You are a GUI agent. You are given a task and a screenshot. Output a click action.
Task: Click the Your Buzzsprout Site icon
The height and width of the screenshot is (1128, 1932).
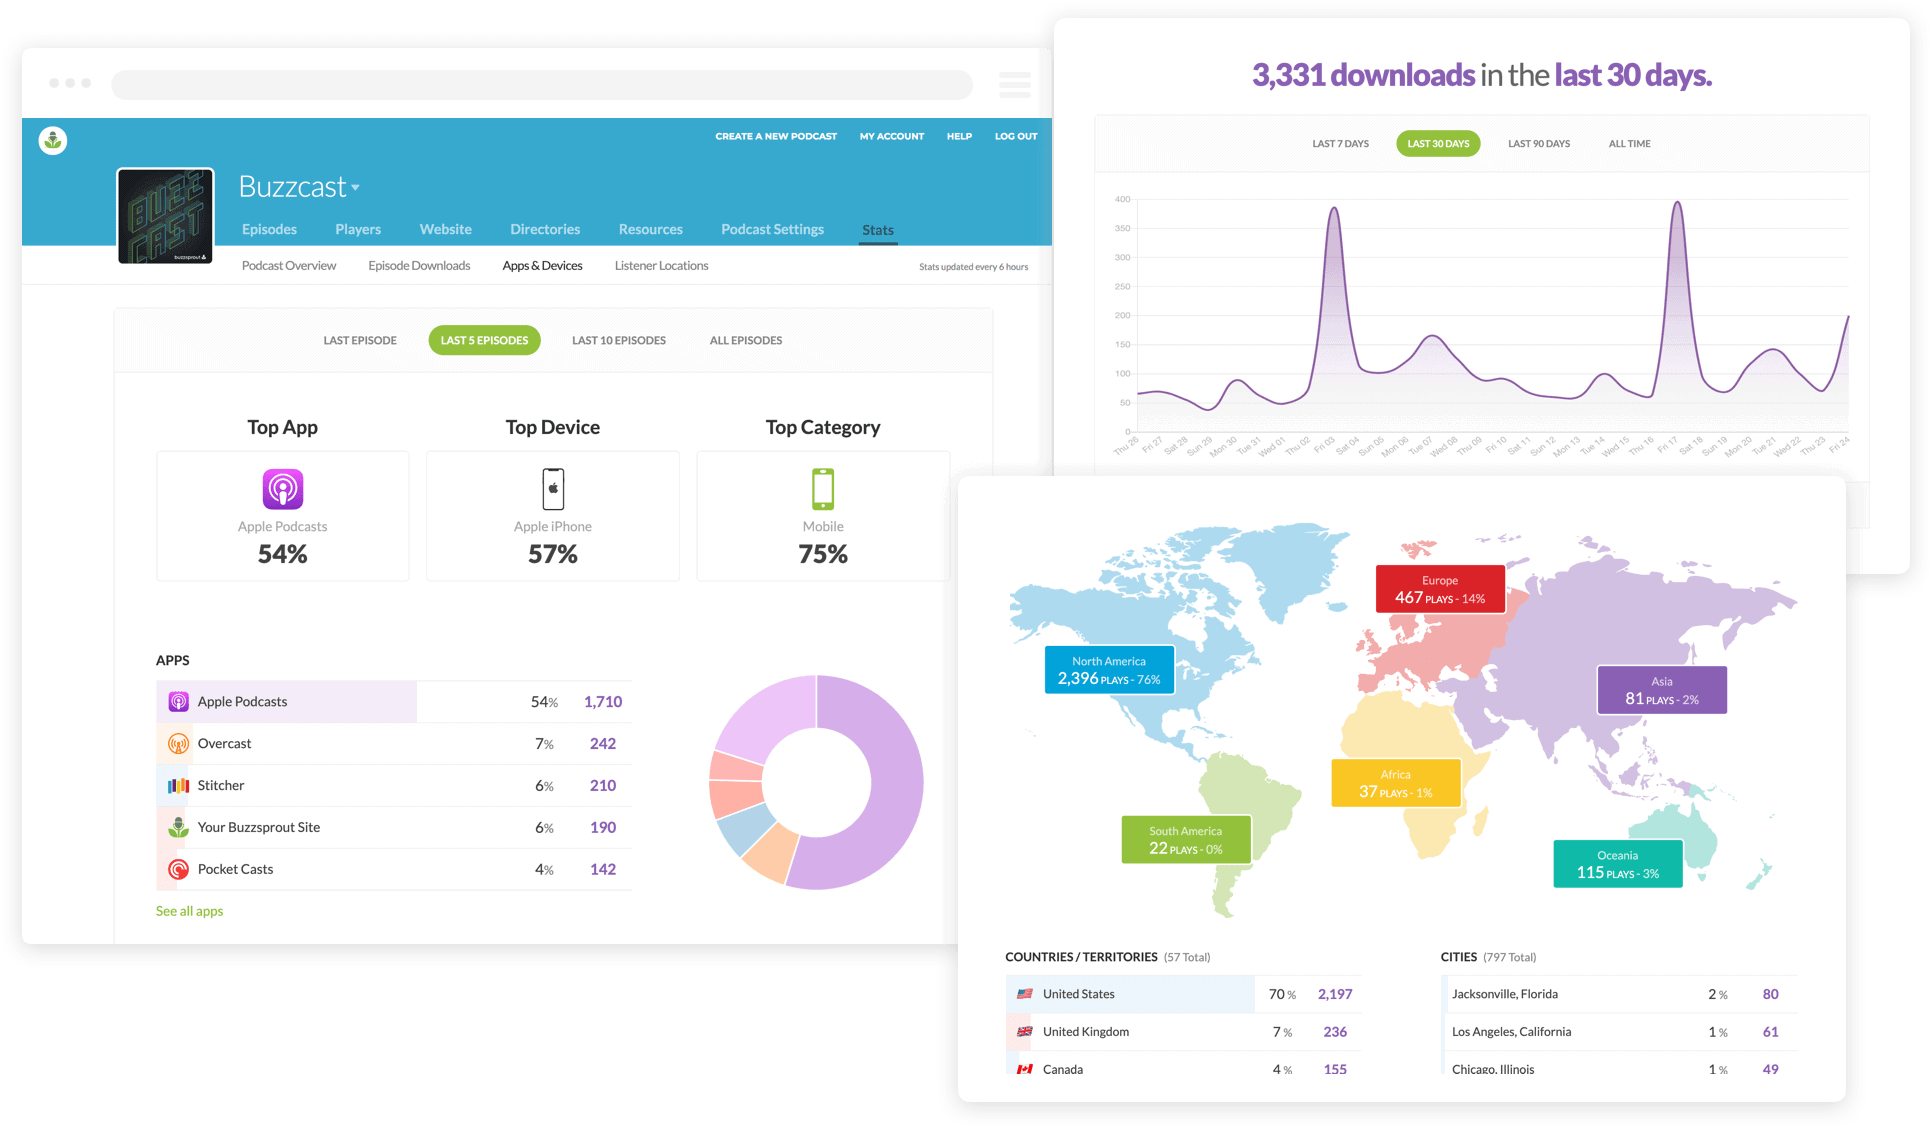click(x=178, y=827)
